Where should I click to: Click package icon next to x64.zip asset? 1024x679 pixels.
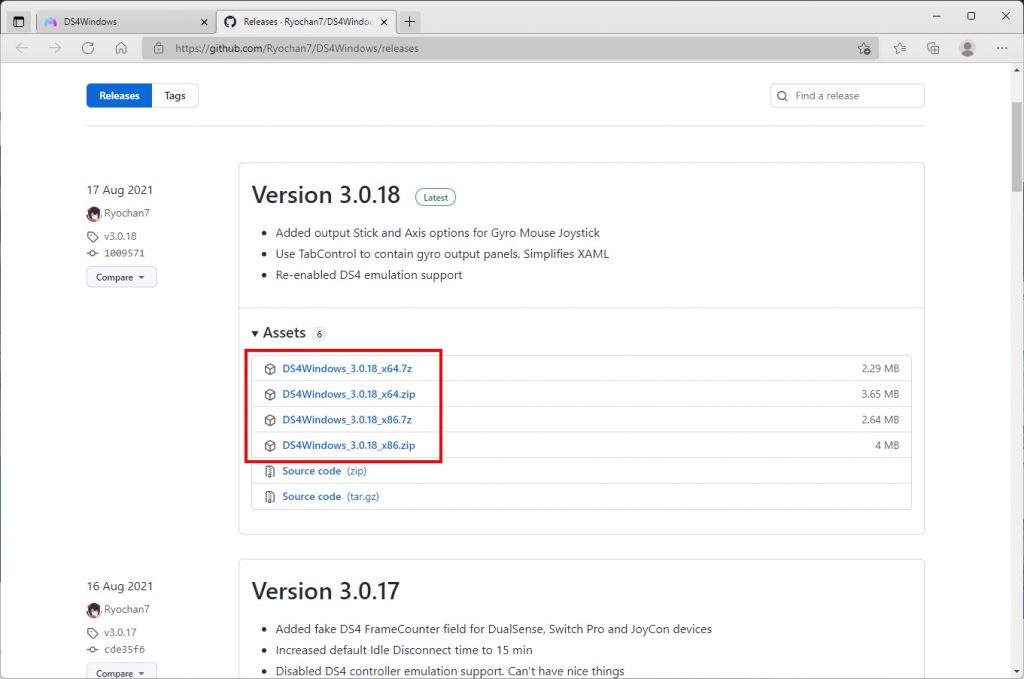pos(270,394)
